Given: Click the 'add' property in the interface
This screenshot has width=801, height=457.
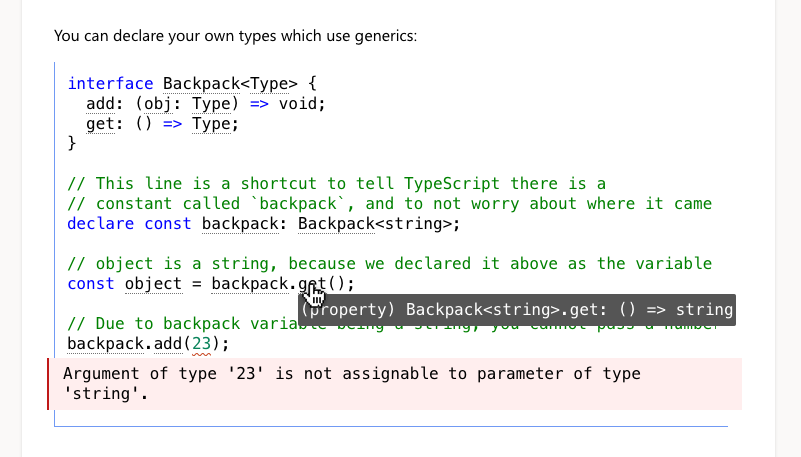Looking at the screenshot, I should coord(101,104).
